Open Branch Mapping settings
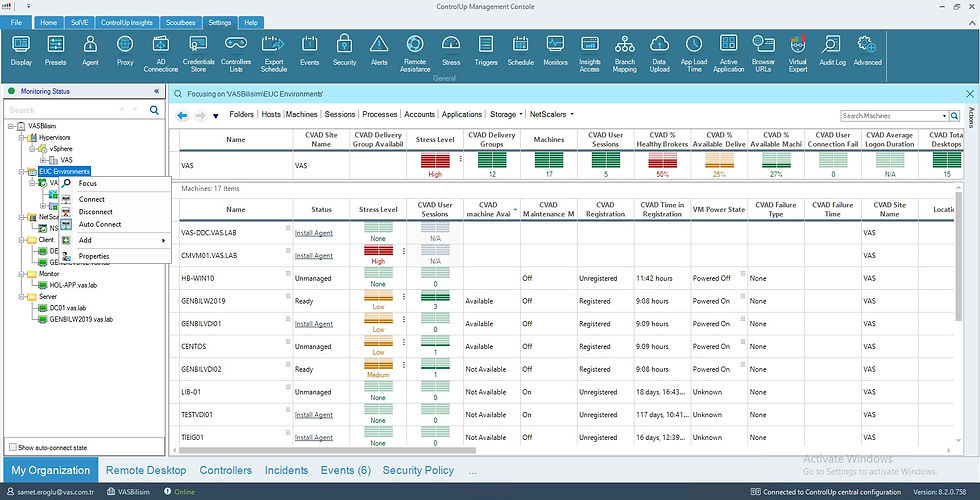 pyautogui.click(x=624, y=54)
